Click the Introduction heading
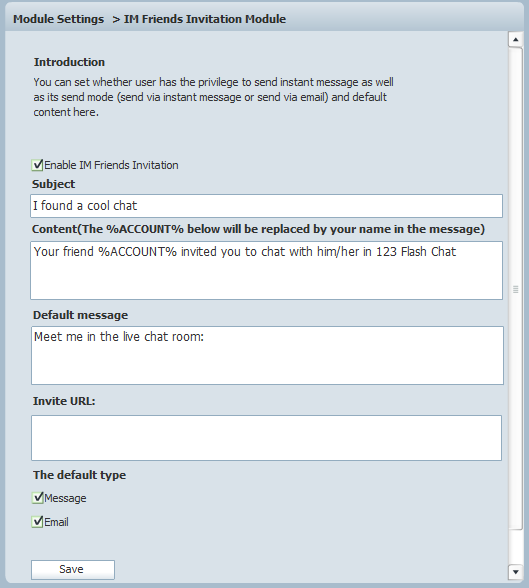The height and width of the screenshot is (588, 529). (69, 62)
